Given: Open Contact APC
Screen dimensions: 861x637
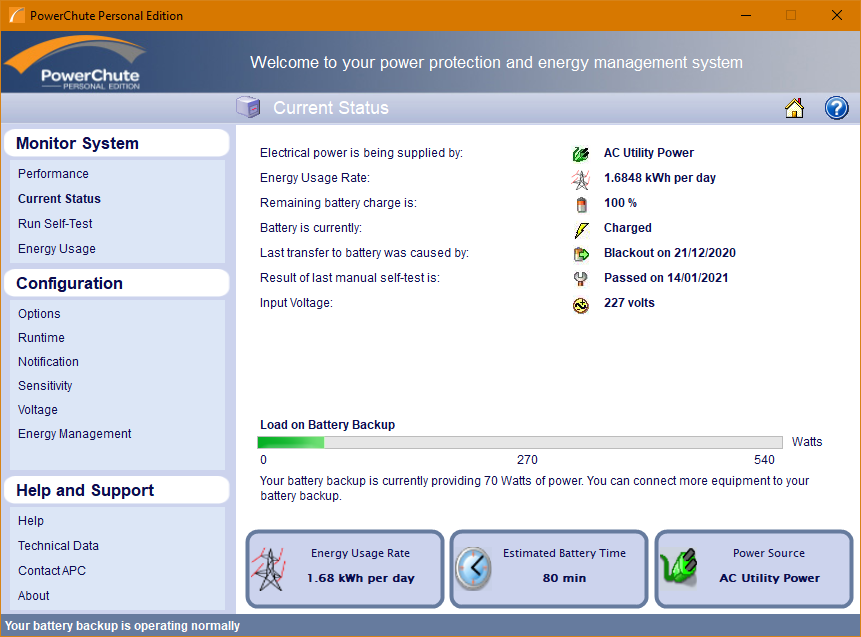Looking at the screenshot, I should click(52, 571).
